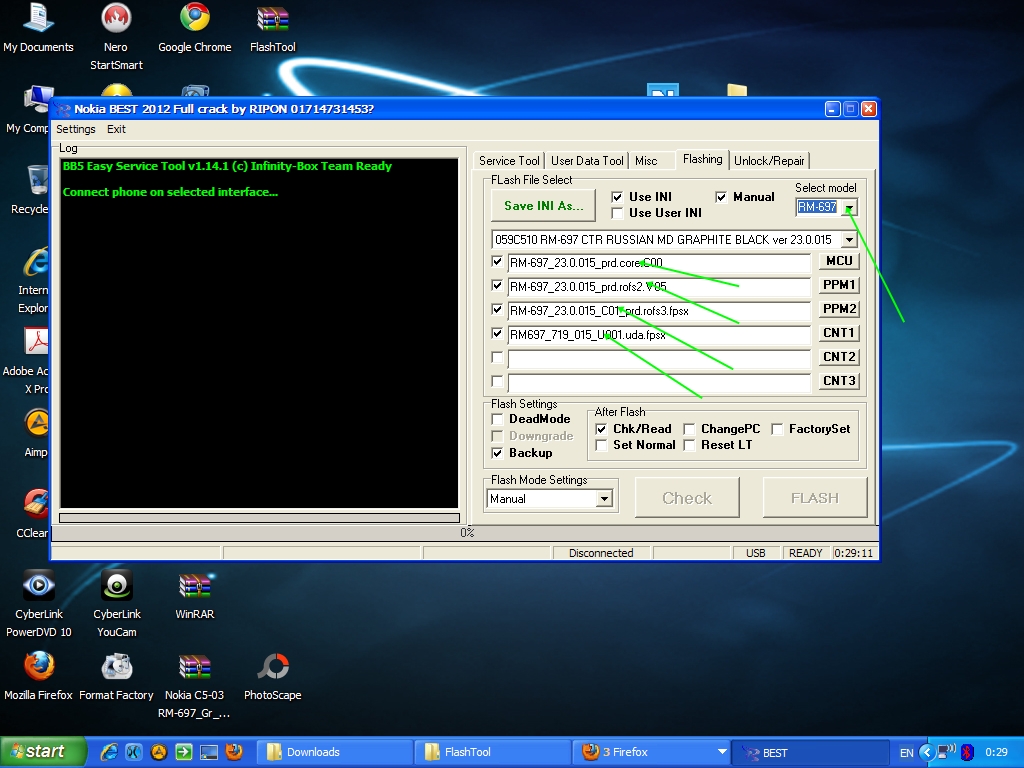The image size is (1024, 768).
Task: Launch Google Chrome from desktop
Action: tap(195, 29)
